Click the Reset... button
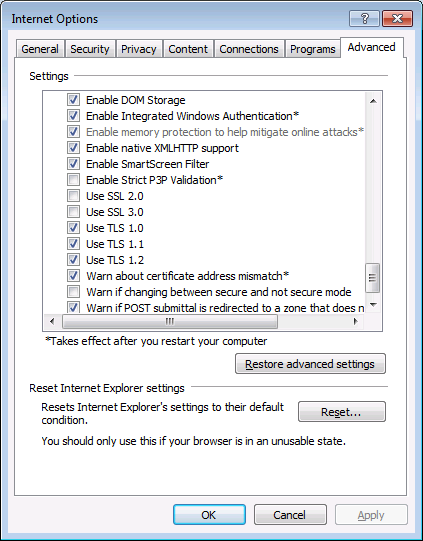423x541 pixels. 342,412
